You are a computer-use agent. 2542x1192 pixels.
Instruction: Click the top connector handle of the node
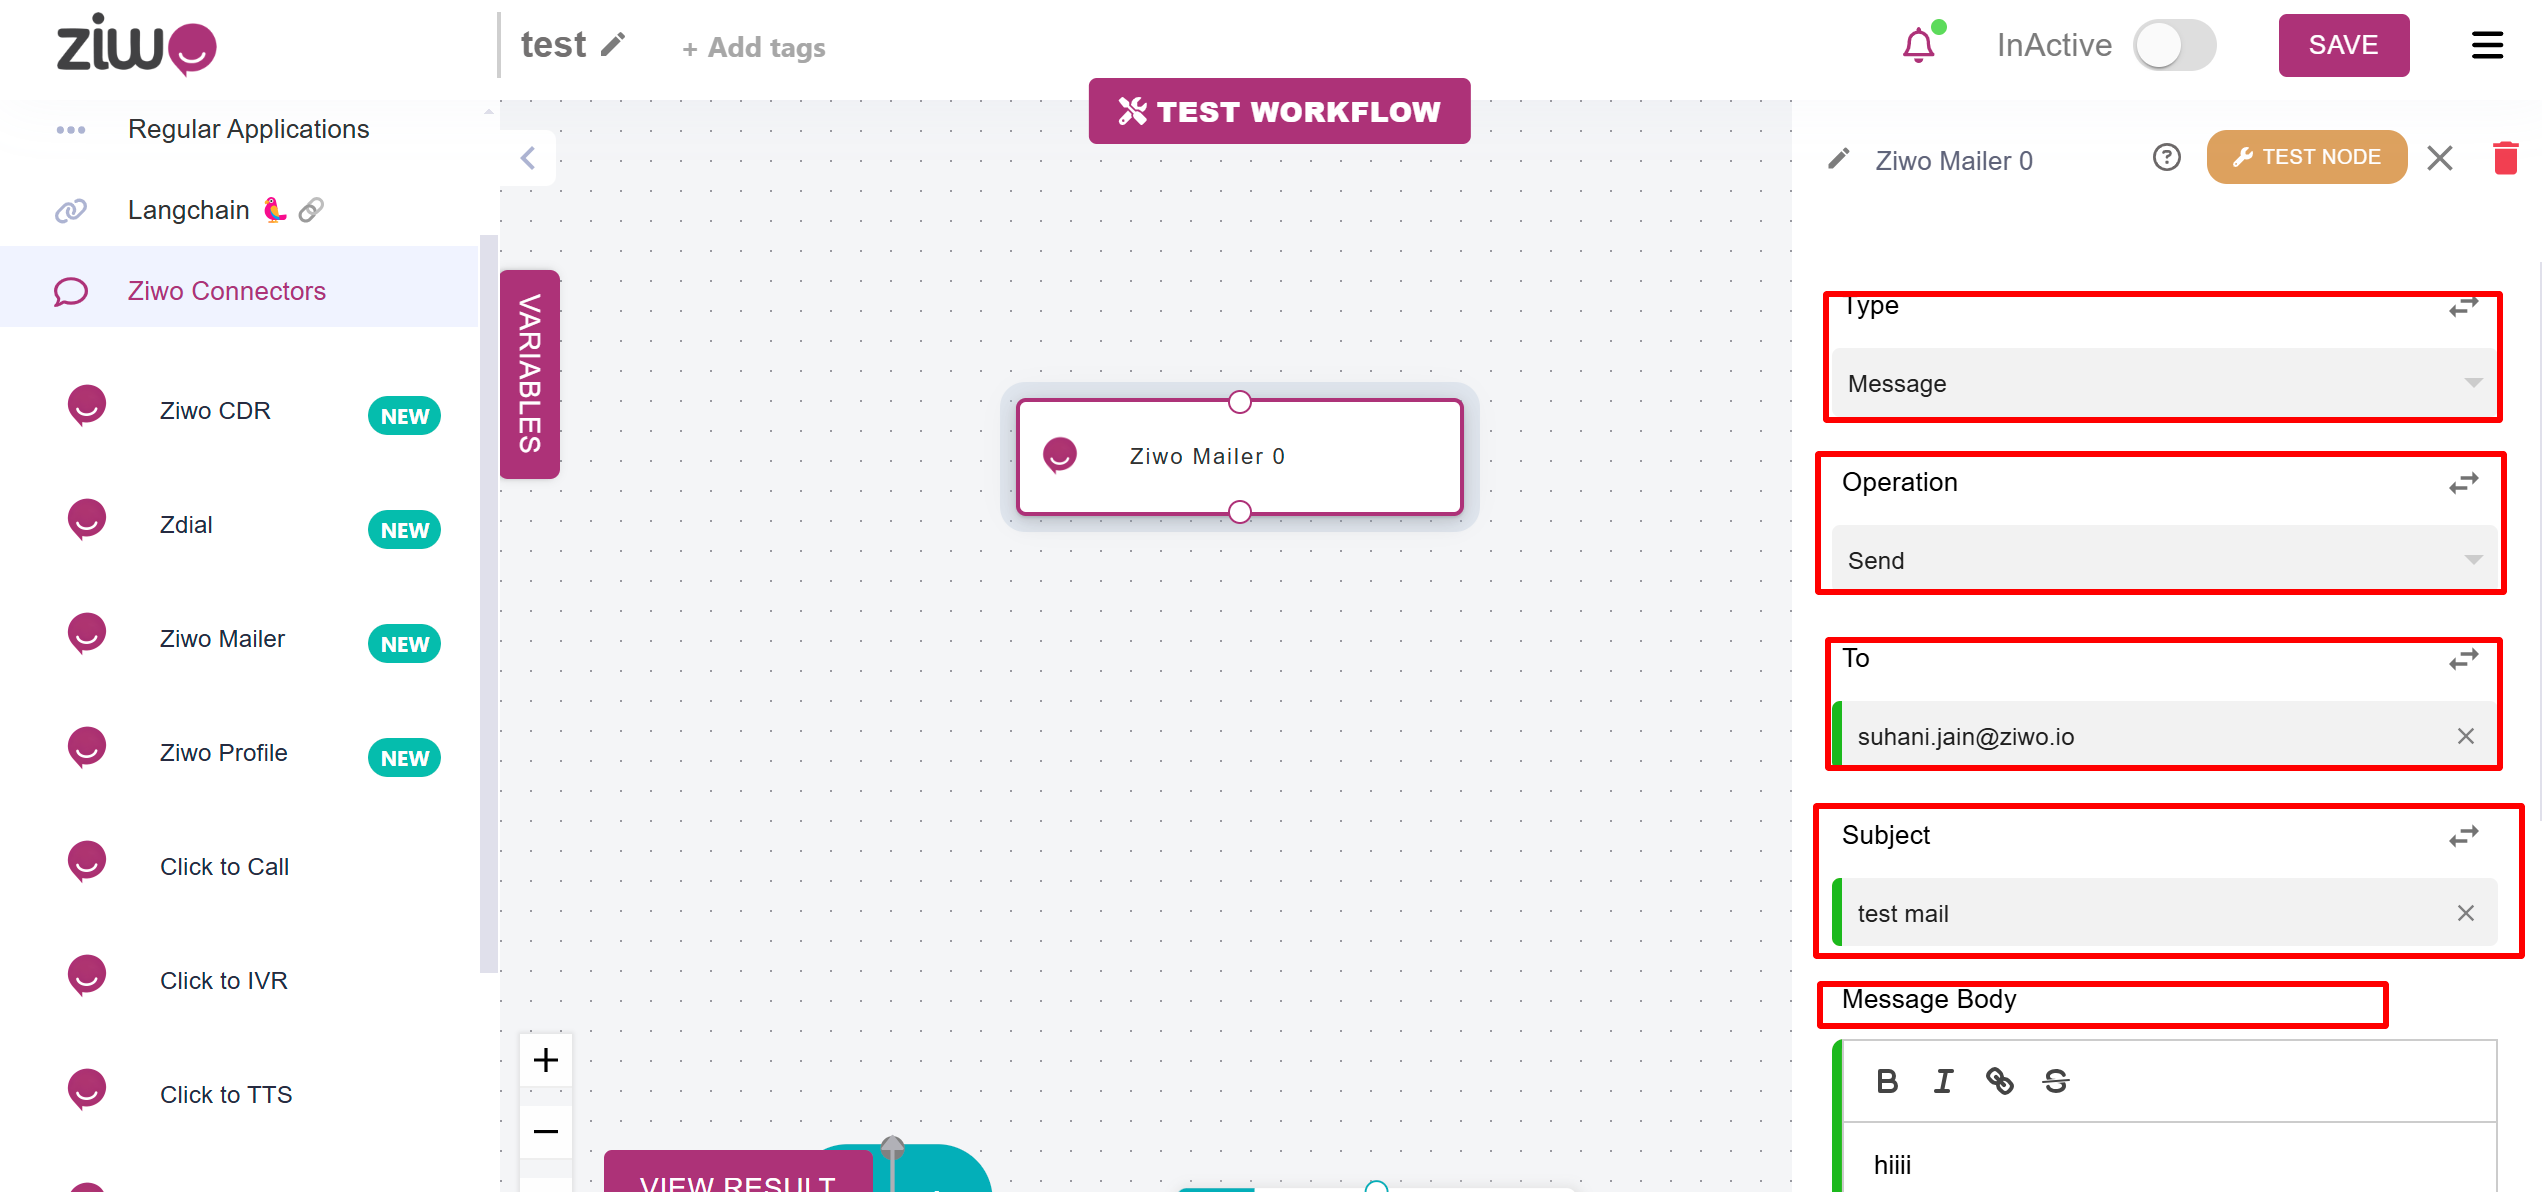pos(1240,402)
